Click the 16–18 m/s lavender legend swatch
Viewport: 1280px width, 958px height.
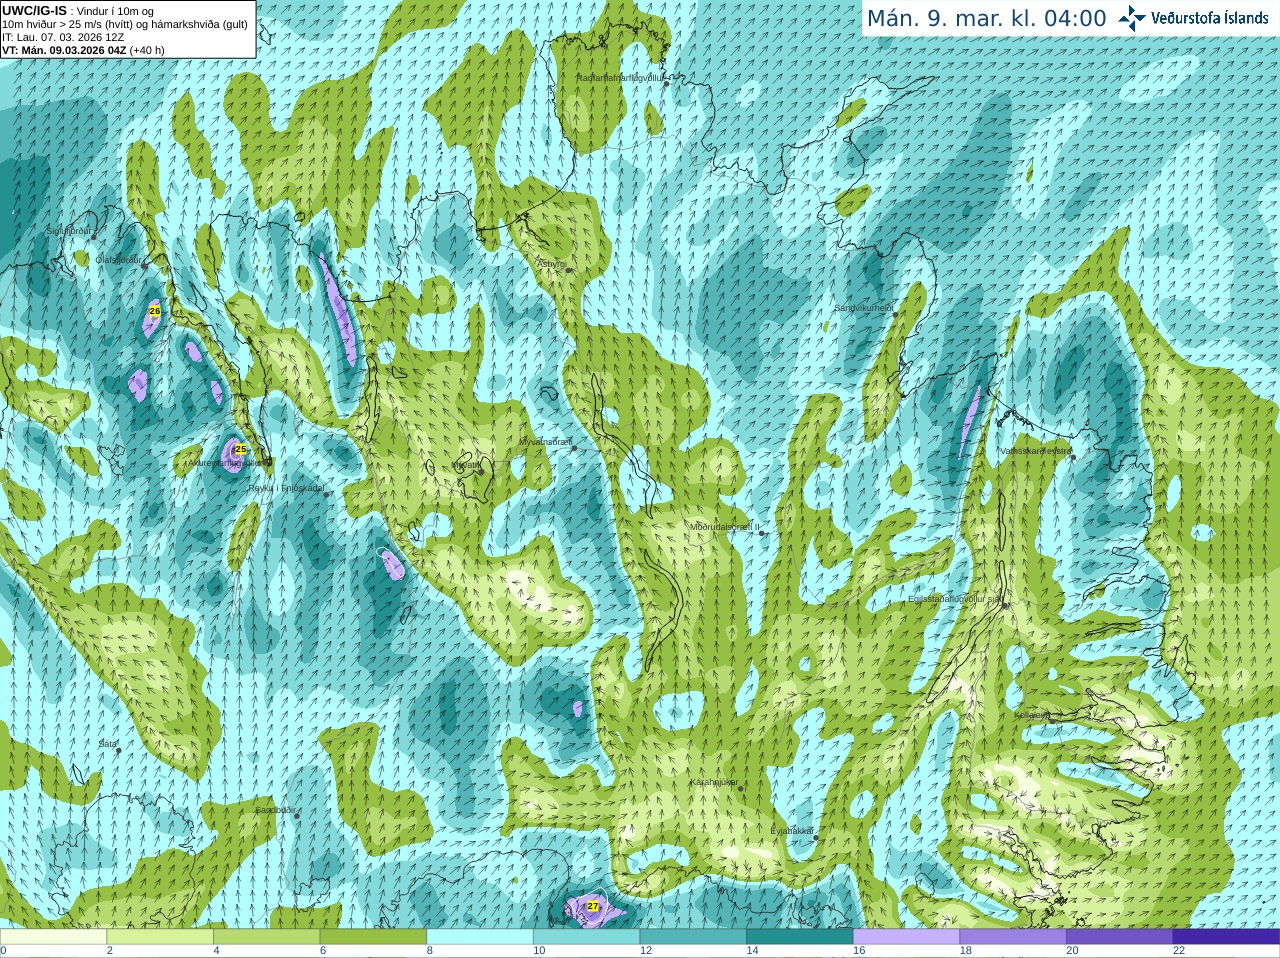pos(906,937)
